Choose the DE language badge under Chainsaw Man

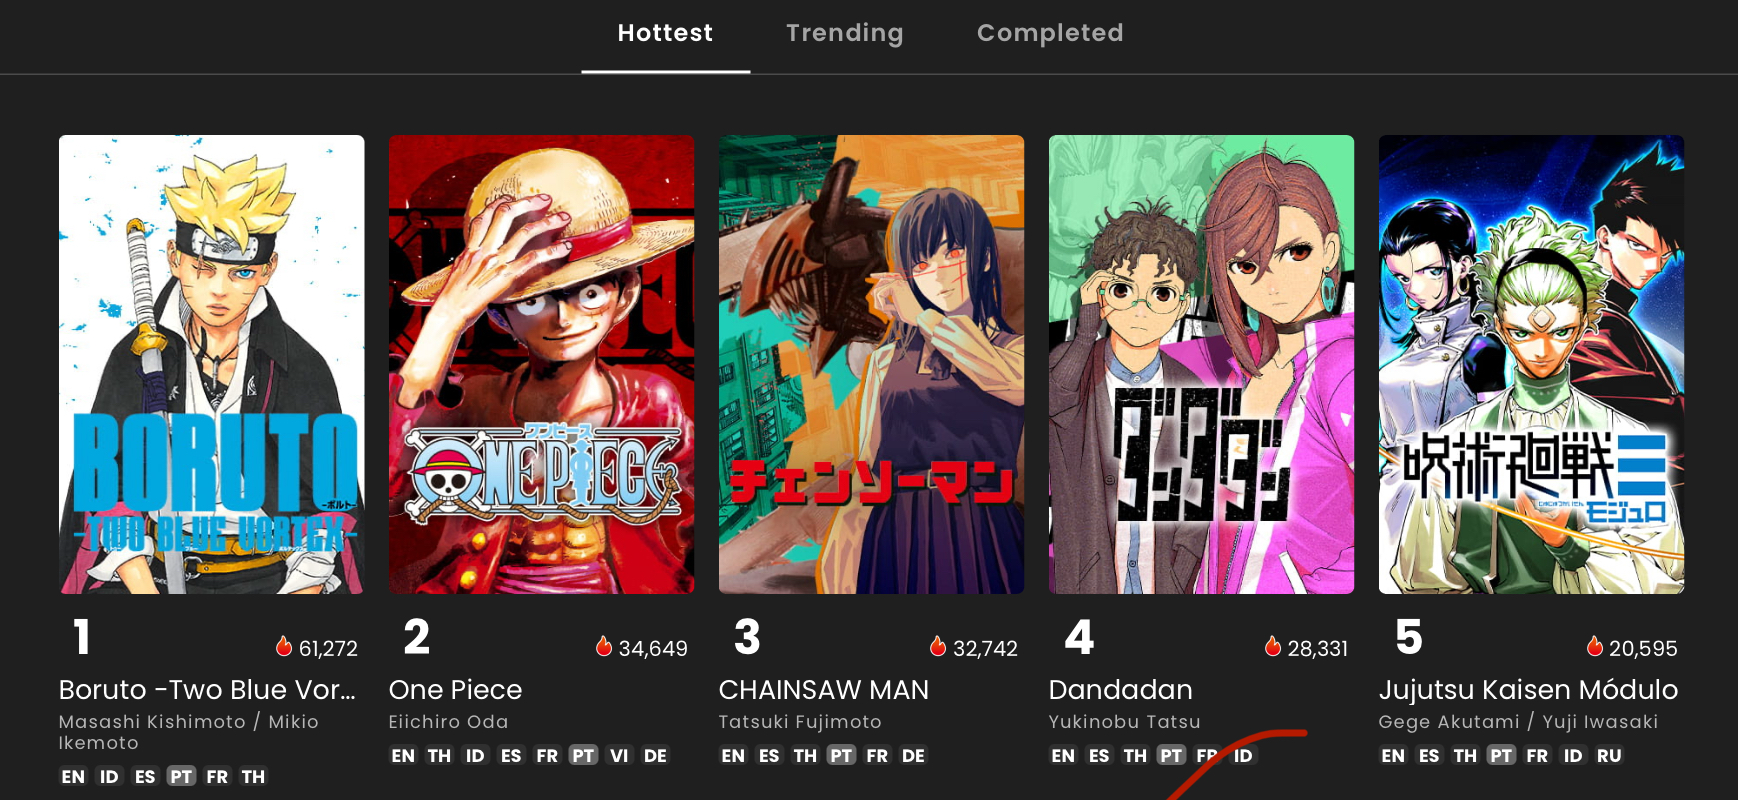pyautogui.click(x=913, y=755)
